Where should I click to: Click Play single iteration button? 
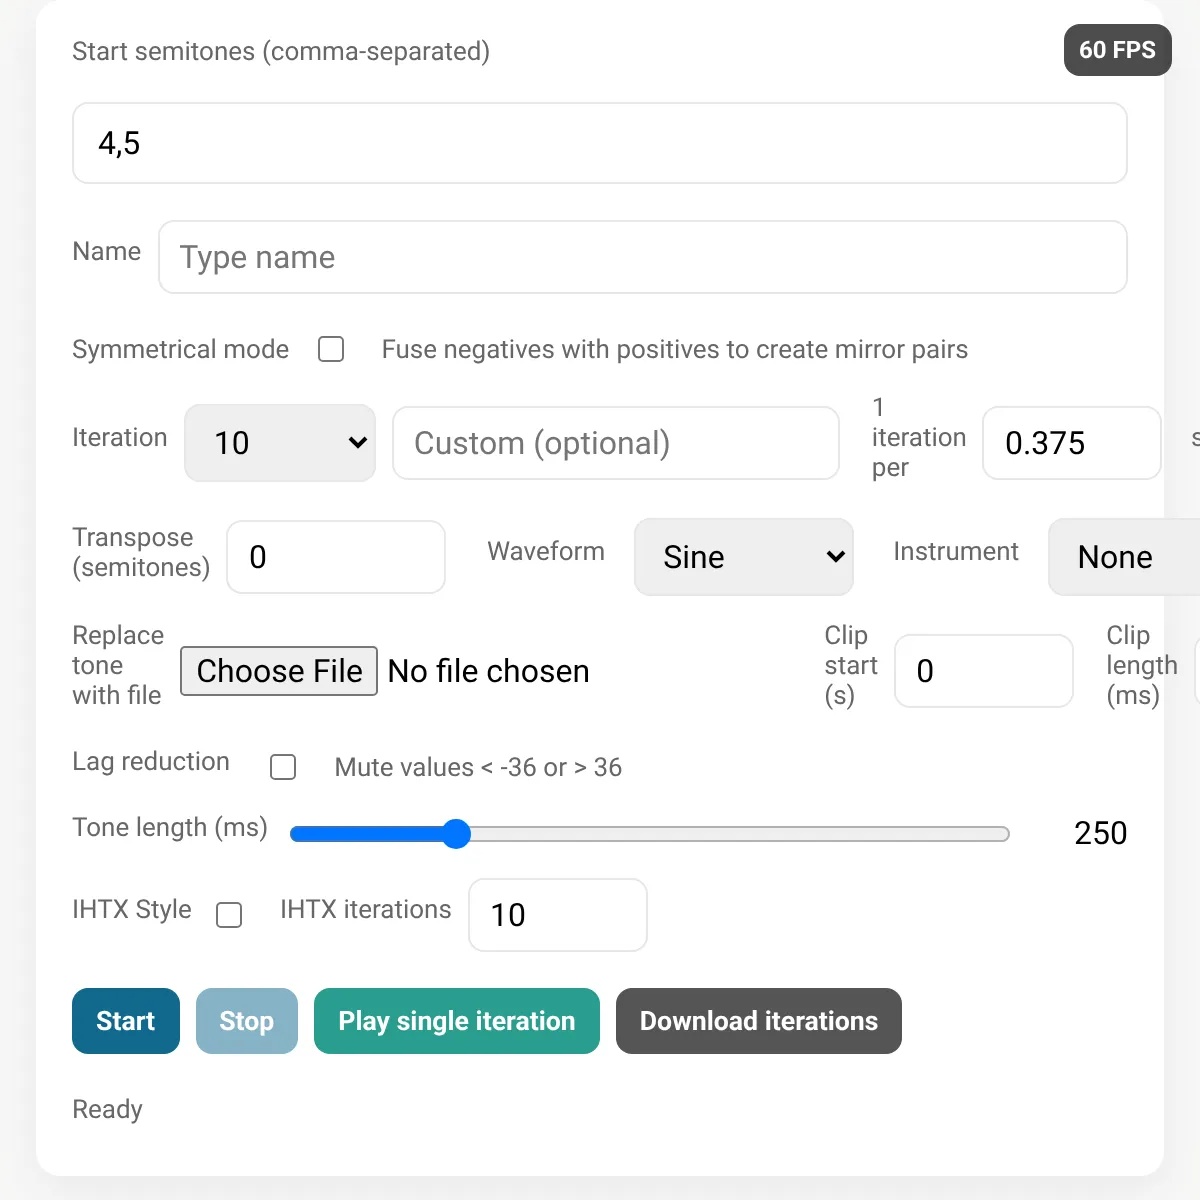pyautogui.click(x=457, y=1021)
